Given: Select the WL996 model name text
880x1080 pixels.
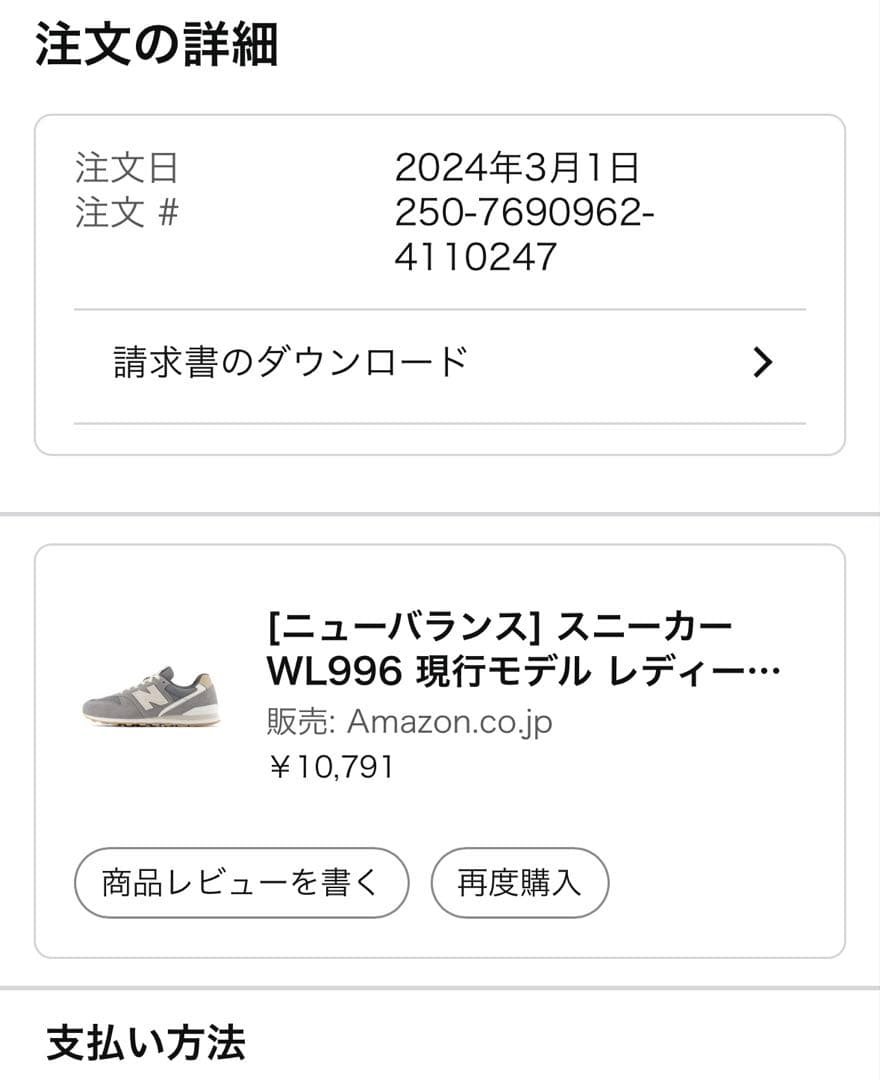Looking at the screenshot, I should click(327, 673).
